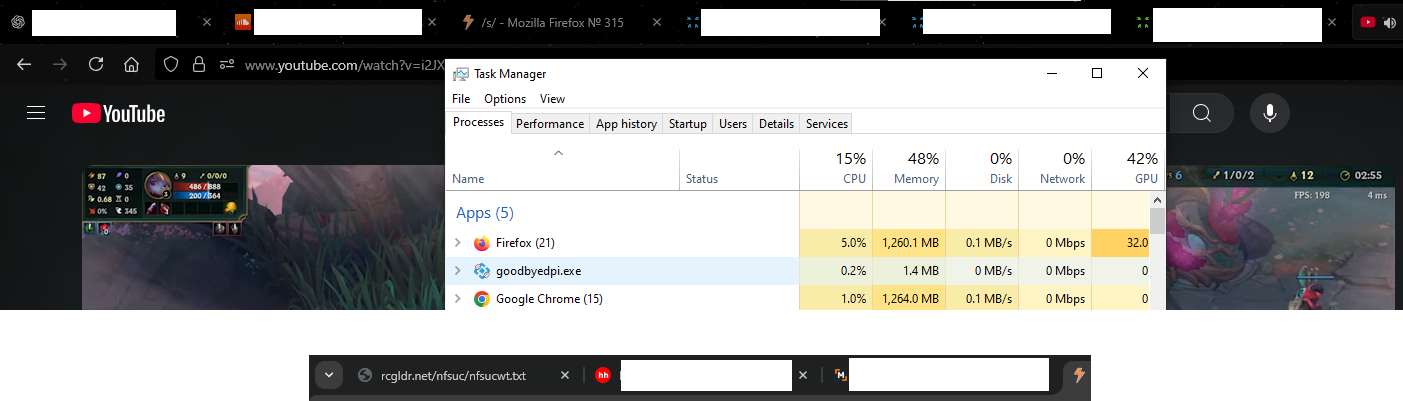Open site permissions icon in address bar
The height and width of the screenshot is (401, 1403).
226,64
